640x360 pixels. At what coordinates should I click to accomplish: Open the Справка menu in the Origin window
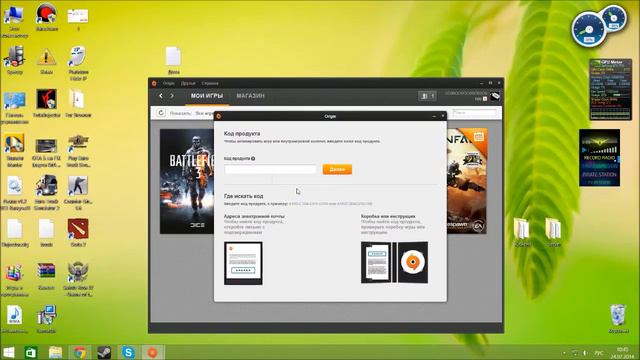pyautogui.click(x=210, y=83)
